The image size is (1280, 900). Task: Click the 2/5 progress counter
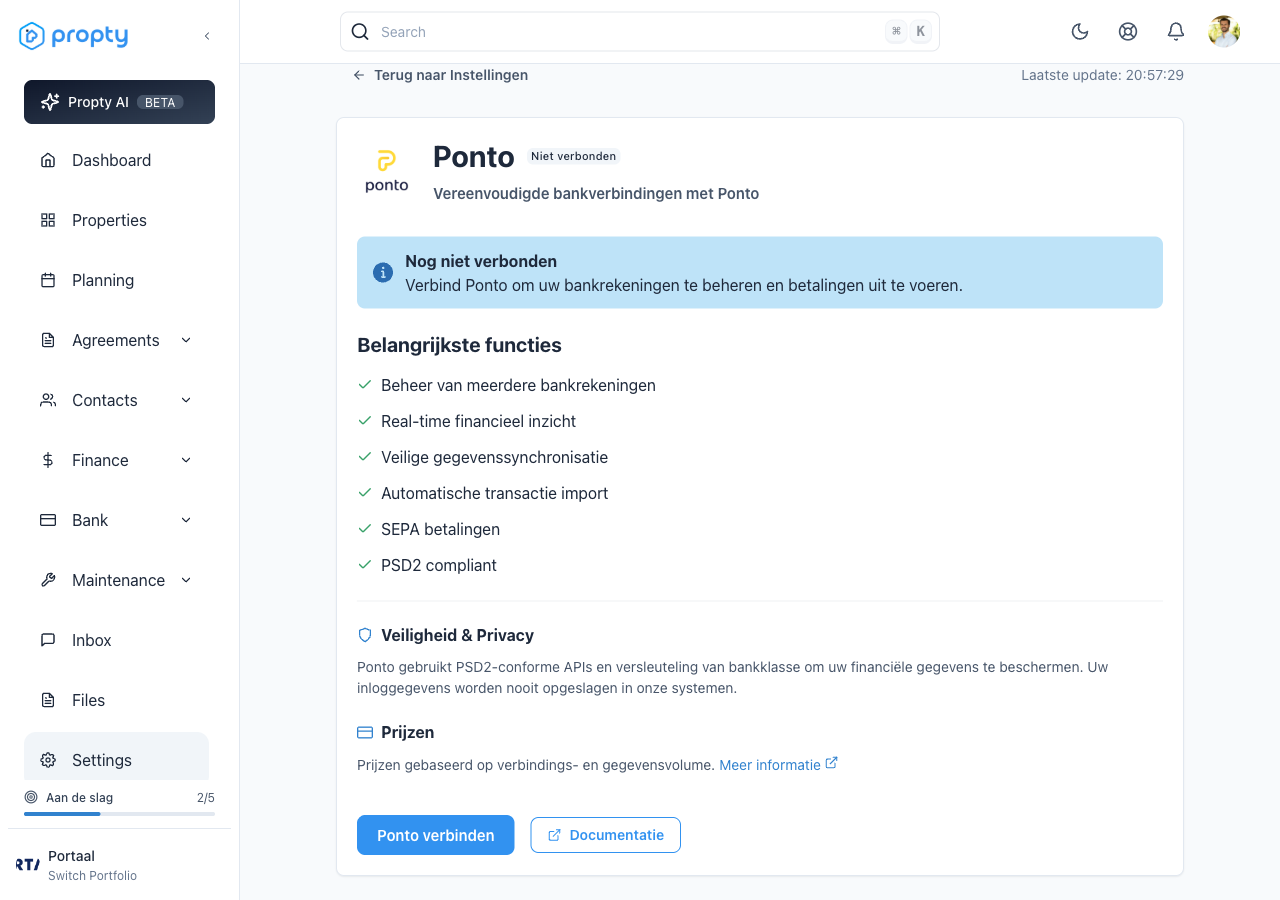click(206, 798)
